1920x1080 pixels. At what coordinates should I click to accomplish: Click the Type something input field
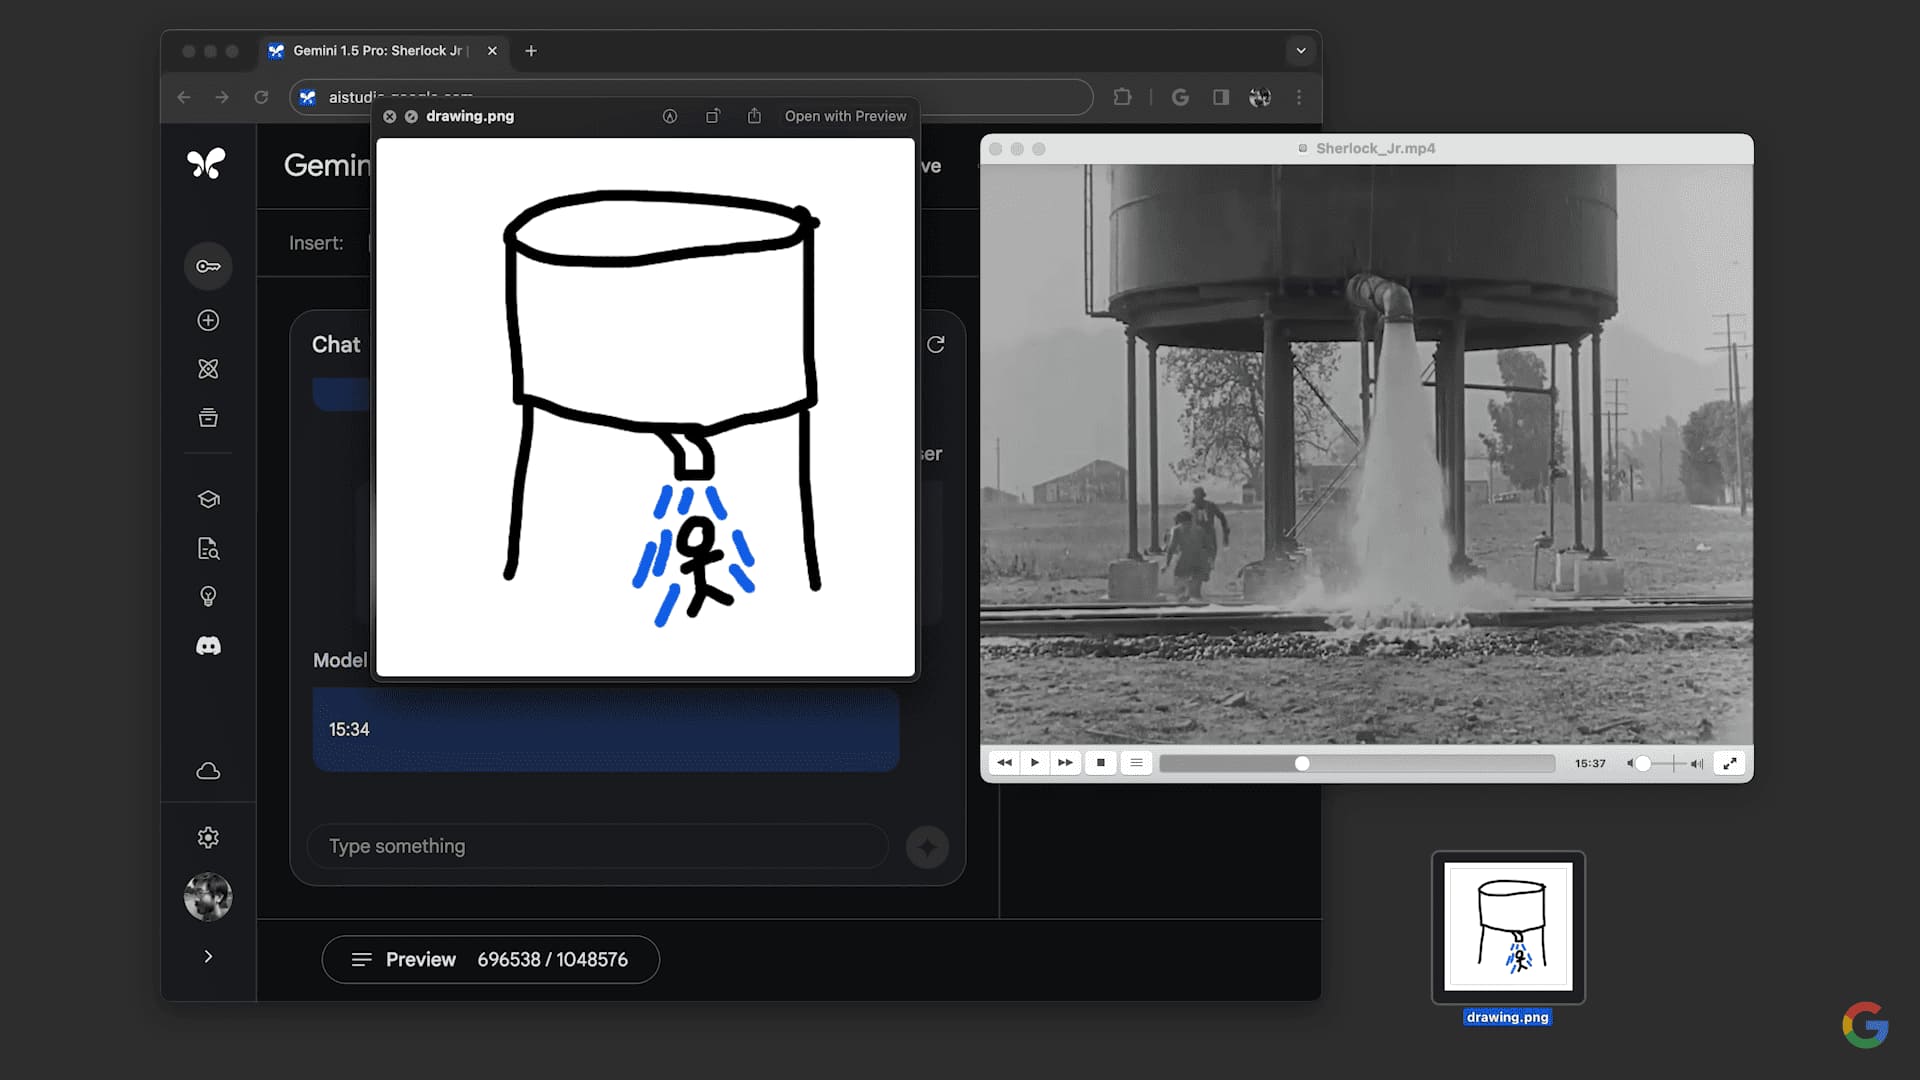(x=598, y=846)
